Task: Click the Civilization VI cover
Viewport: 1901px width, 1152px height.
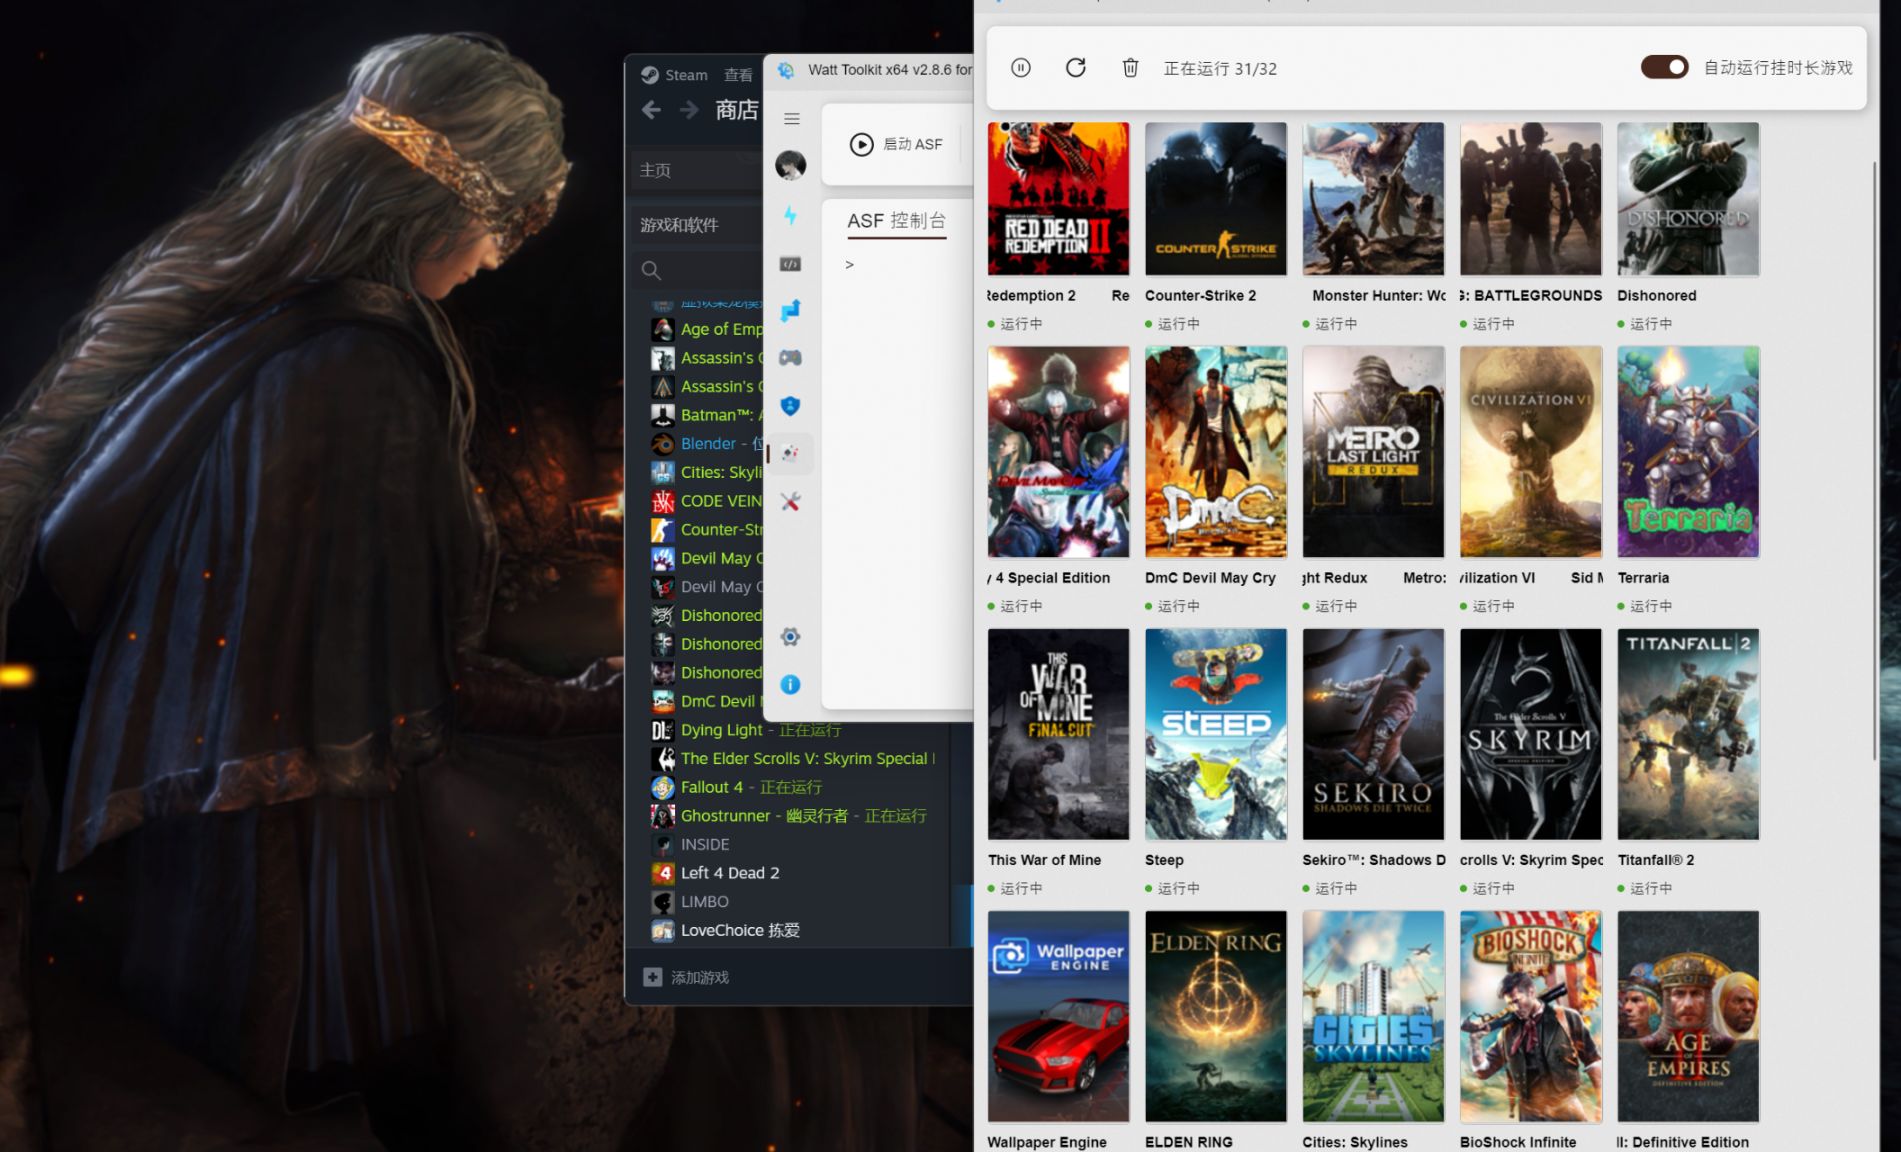Action: 1531,452
